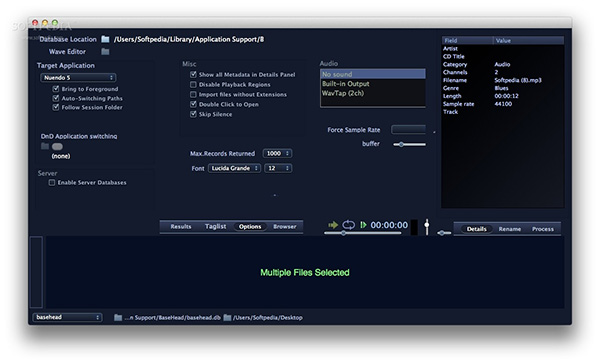Select the Artist row in details
Image resolution: width=600 pixels, height=364 pixels.
pos(503,49)
